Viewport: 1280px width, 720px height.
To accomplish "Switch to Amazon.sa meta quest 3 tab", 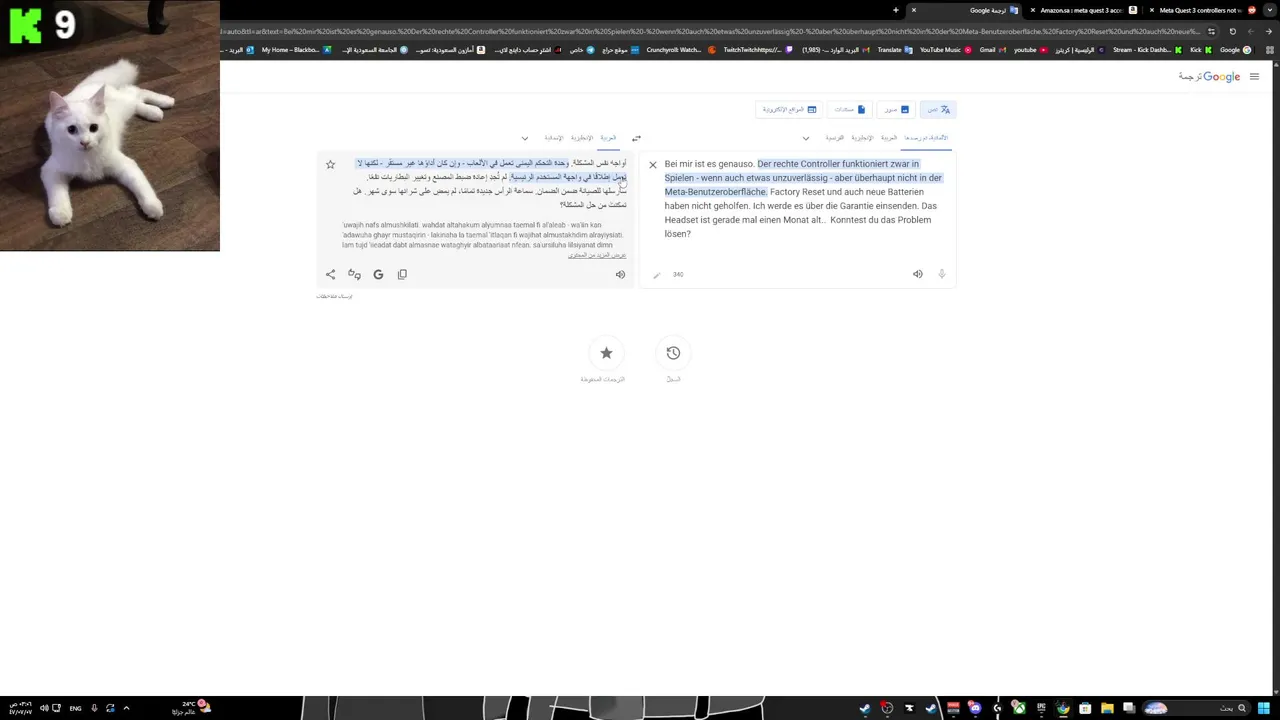I will [x=1081, y=10].
